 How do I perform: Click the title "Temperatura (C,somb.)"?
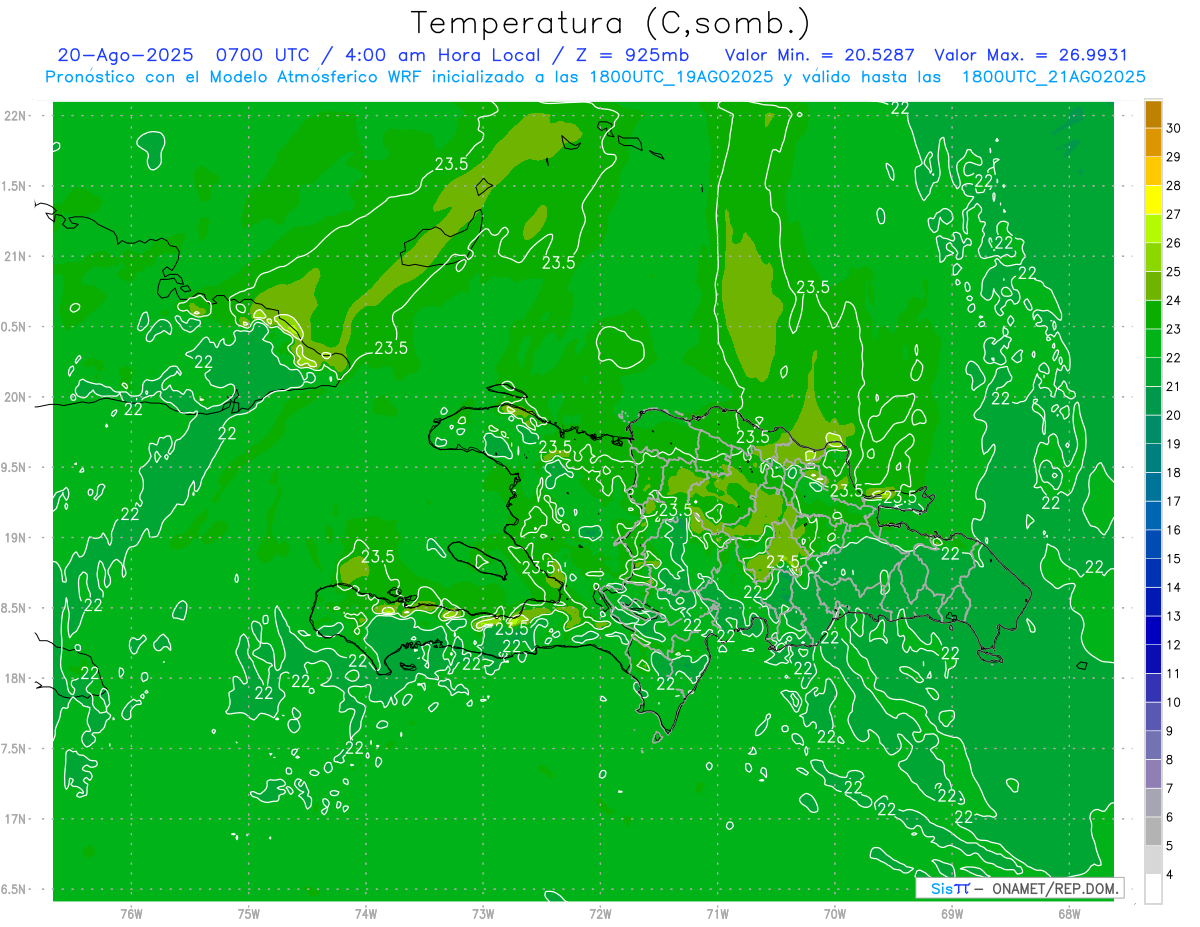pos(611,24)
